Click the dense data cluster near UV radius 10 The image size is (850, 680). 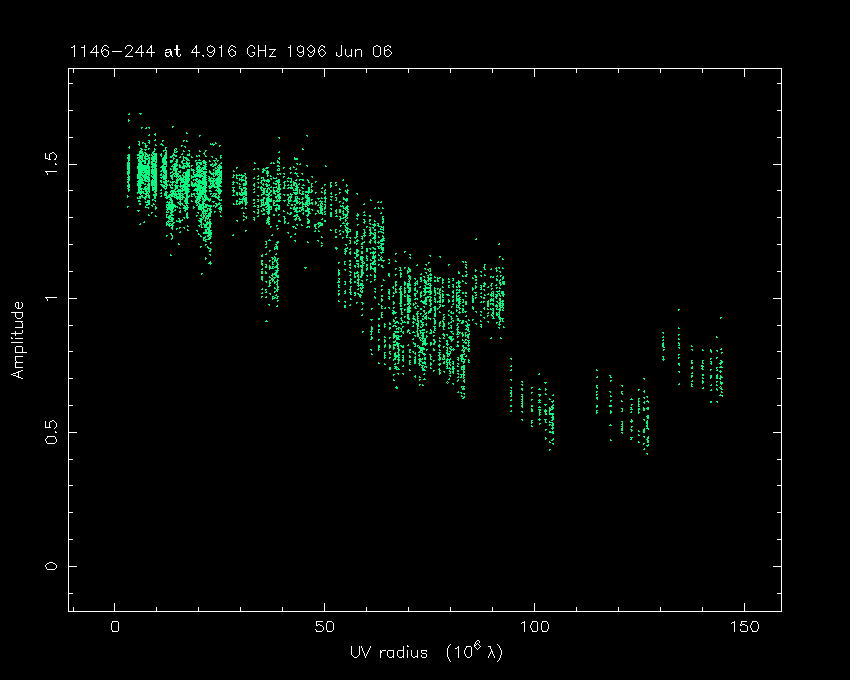pos(150,175)
